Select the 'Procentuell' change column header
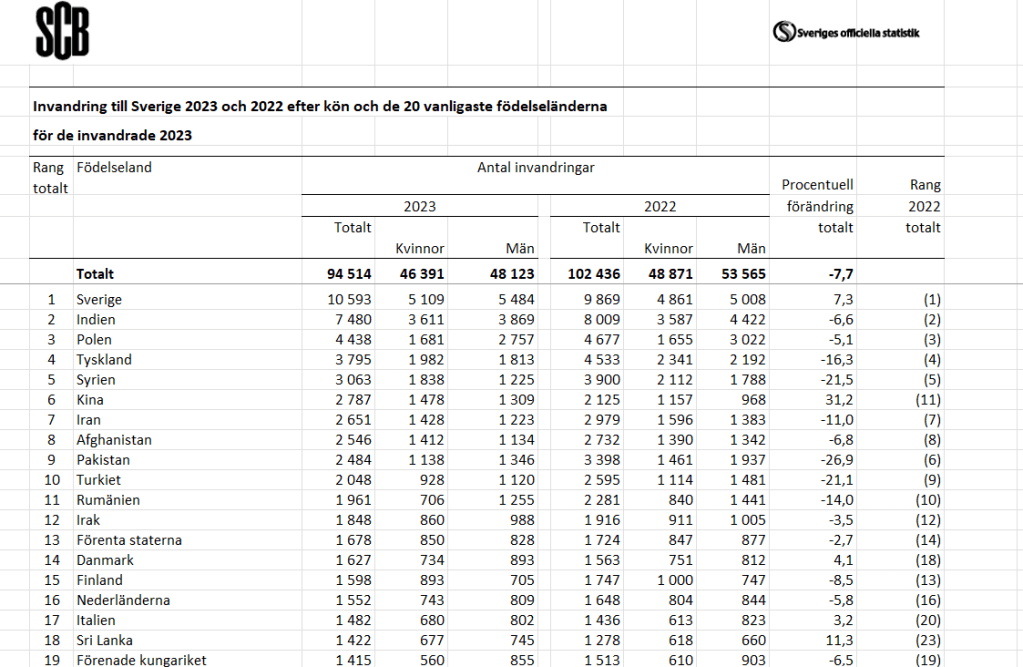The width and height of the screenshot is (1023, 667). point(817,186)
